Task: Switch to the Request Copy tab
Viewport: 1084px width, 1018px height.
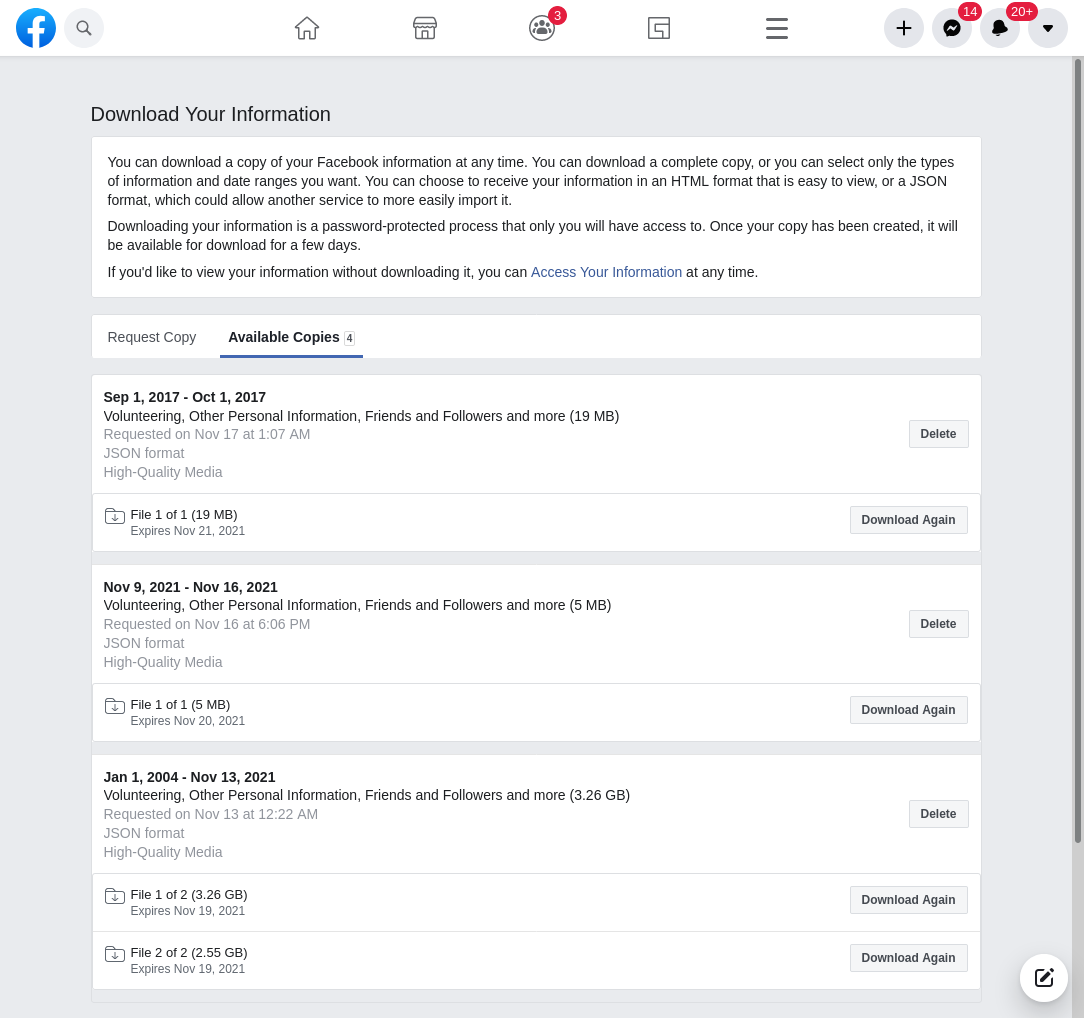Action: point(152,337)
